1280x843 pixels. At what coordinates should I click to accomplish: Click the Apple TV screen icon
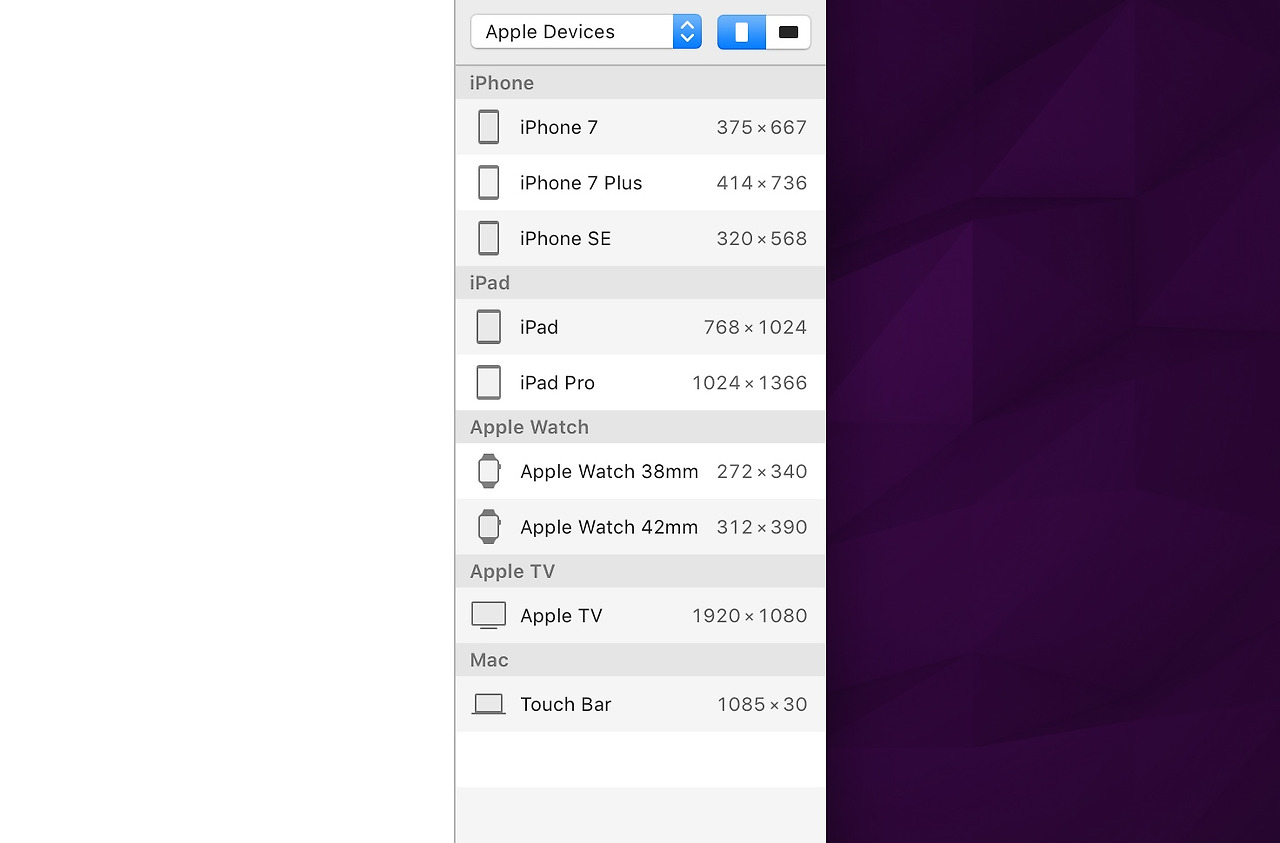[488, 615]
